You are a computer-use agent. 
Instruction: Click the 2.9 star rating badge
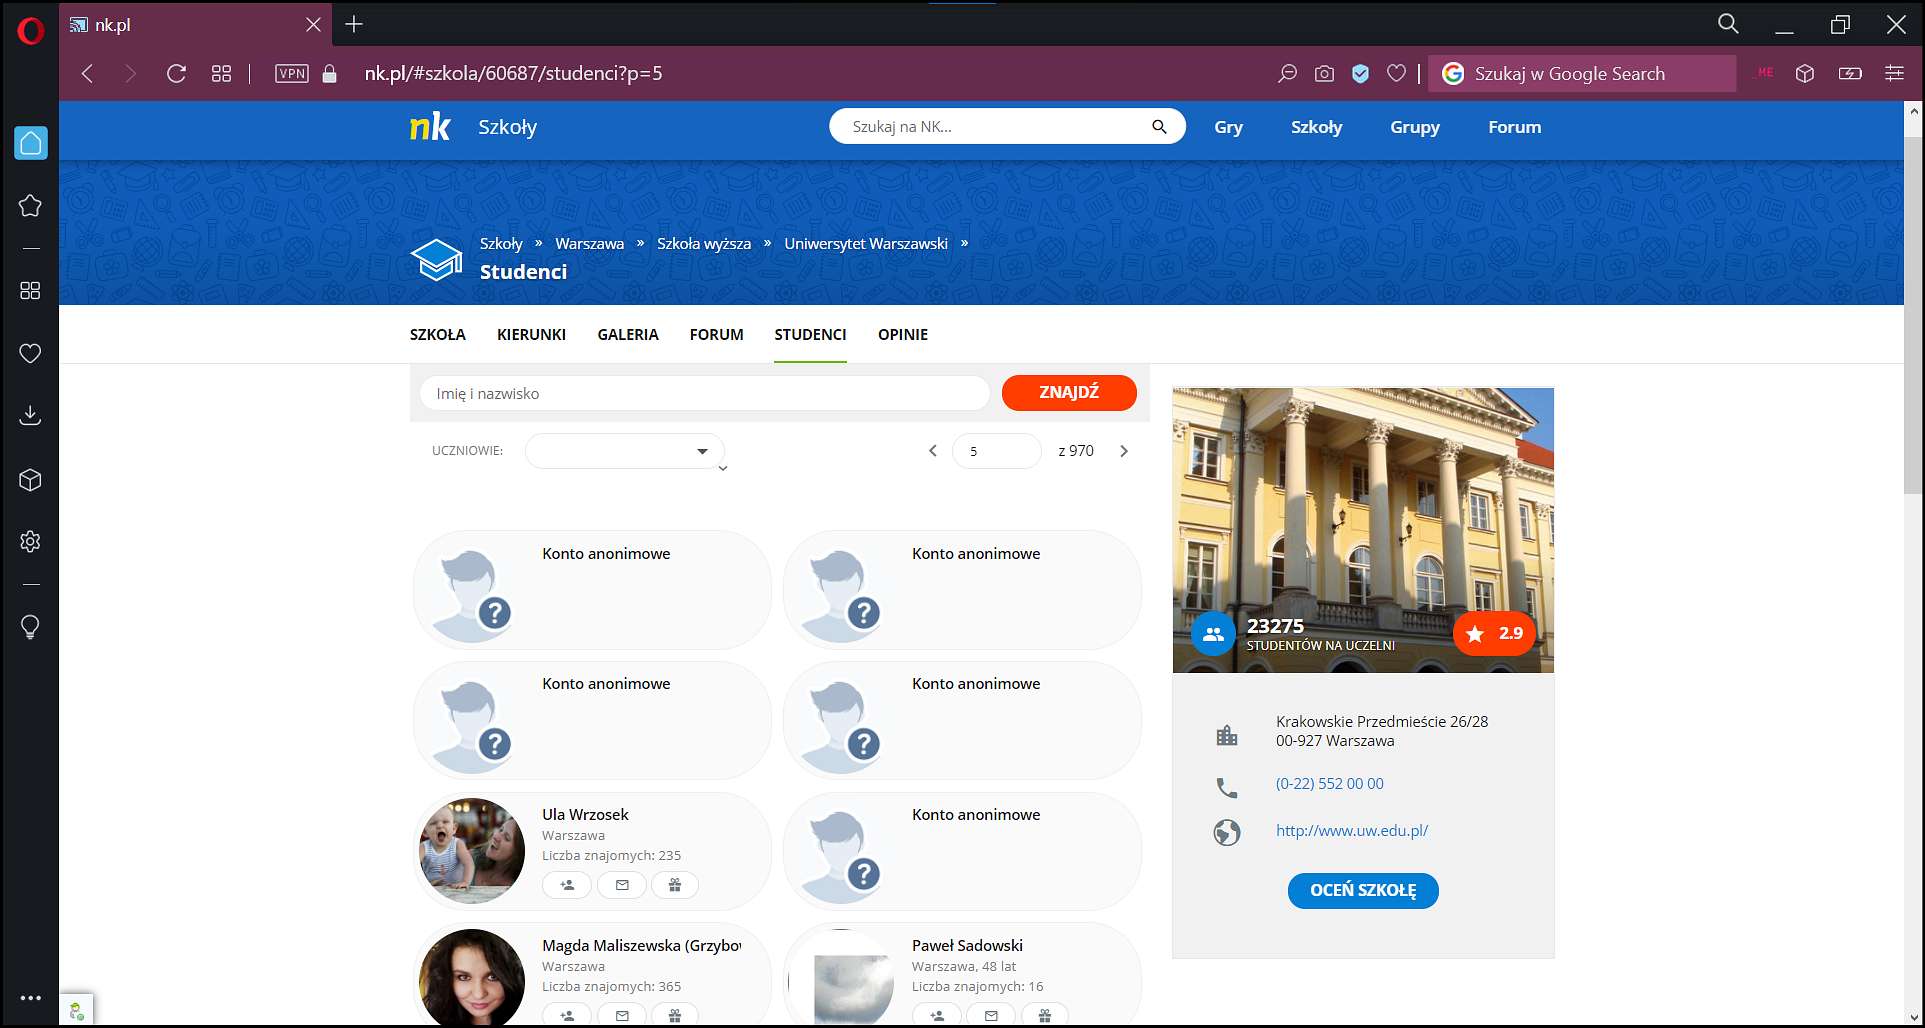point(1495,633)
